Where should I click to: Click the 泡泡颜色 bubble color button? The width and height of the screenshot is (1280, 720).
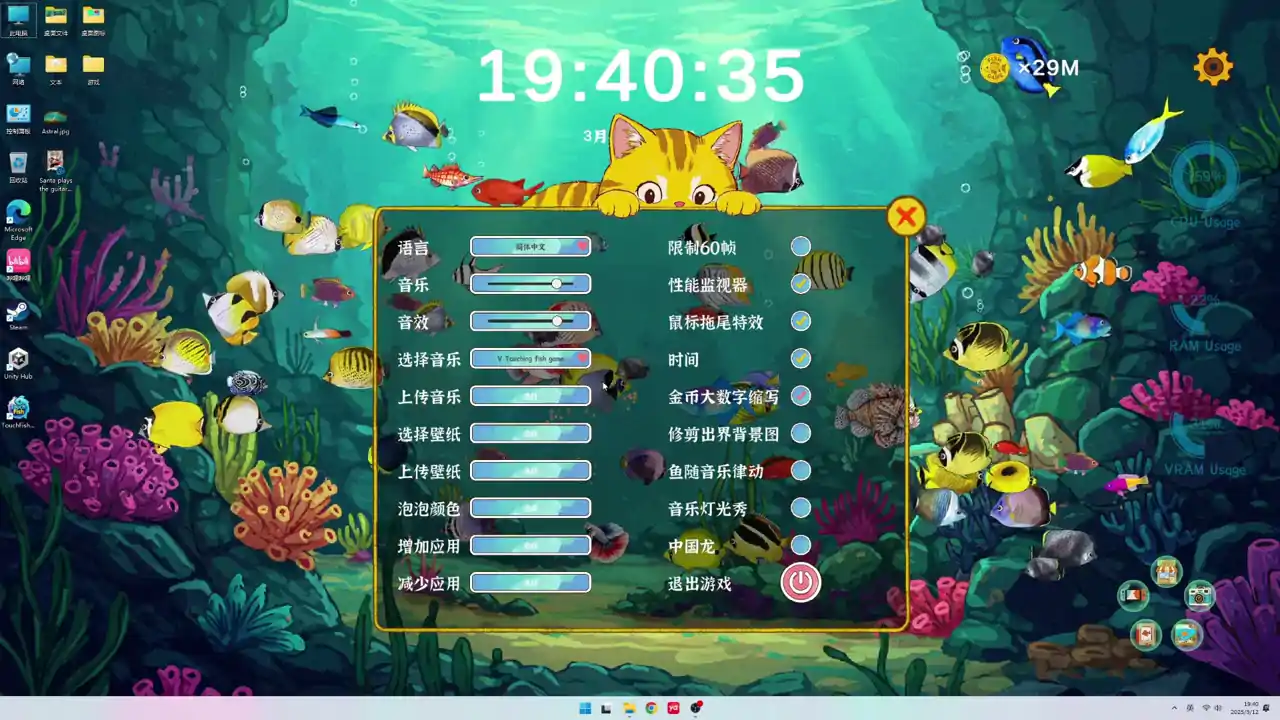pyautogui.click(x=531, y=508)
